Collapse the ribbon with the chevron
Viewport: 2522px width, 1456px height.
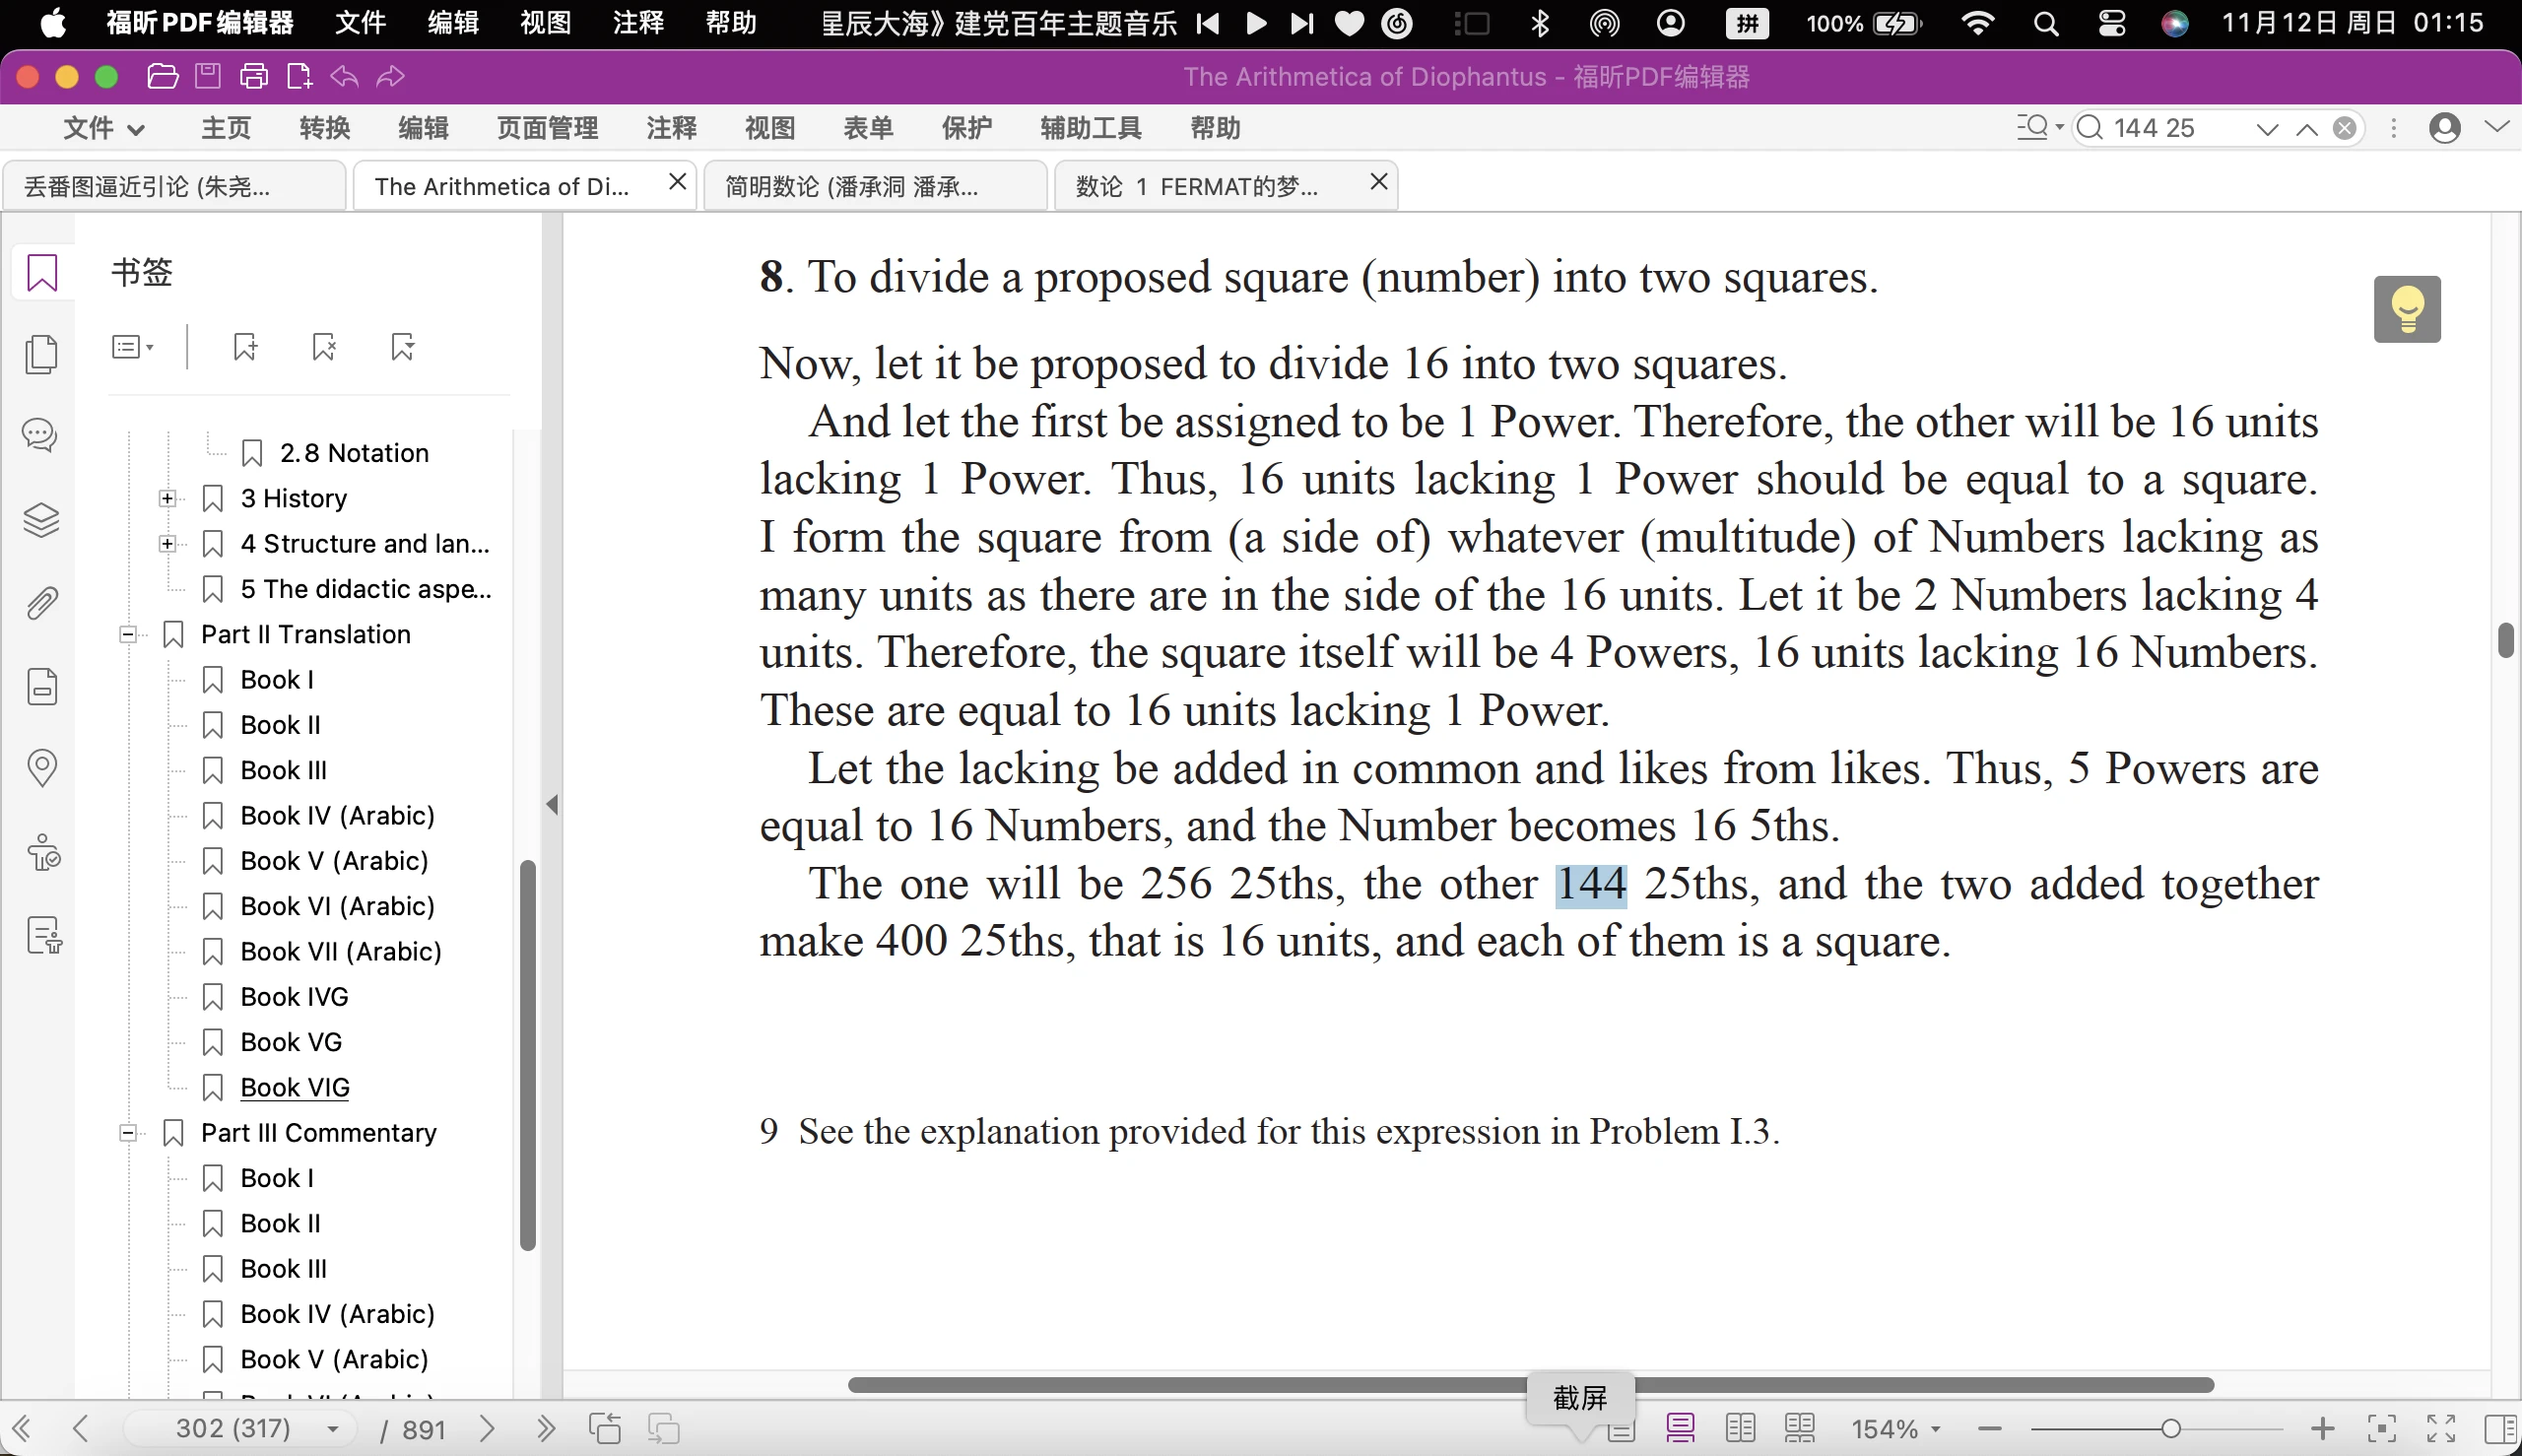click(x=2497, y=126)
